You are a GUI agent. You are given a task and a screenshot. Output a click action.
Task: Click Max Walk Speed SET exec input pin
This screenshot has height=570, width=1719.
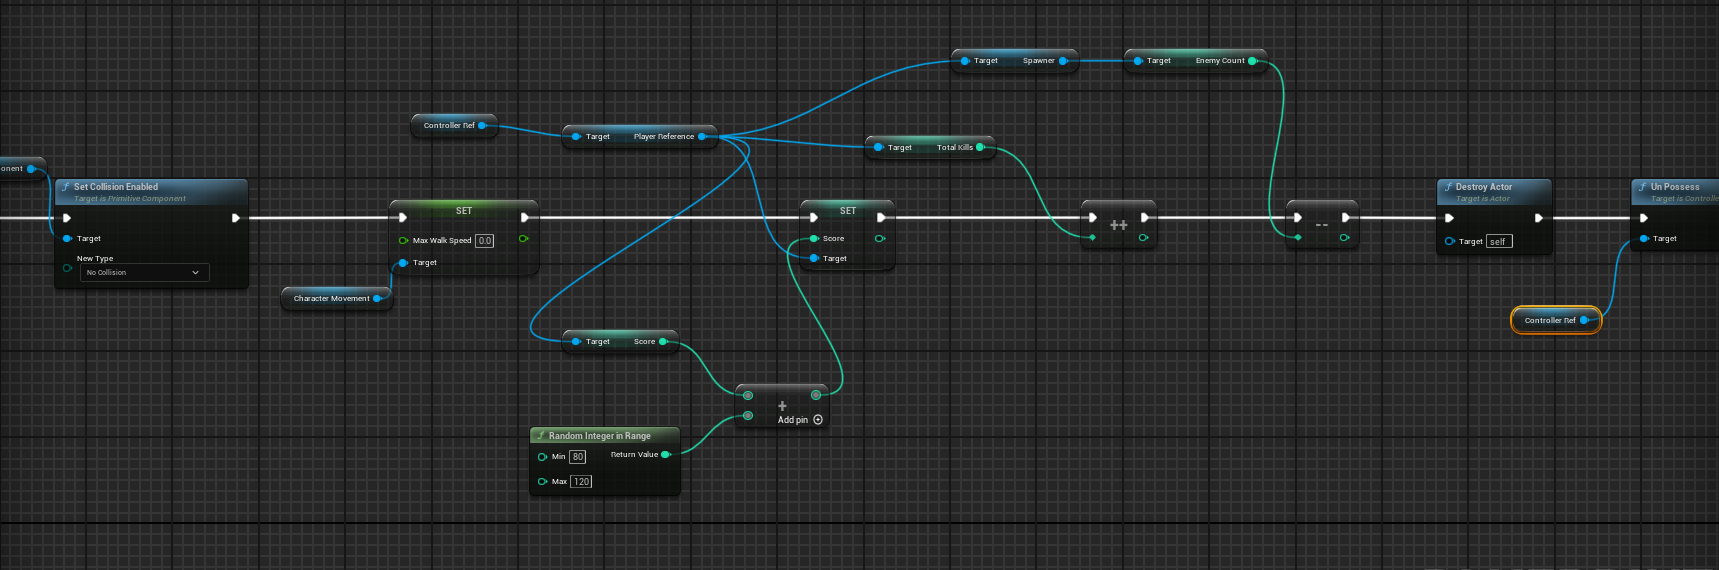(x=402, y=218)
